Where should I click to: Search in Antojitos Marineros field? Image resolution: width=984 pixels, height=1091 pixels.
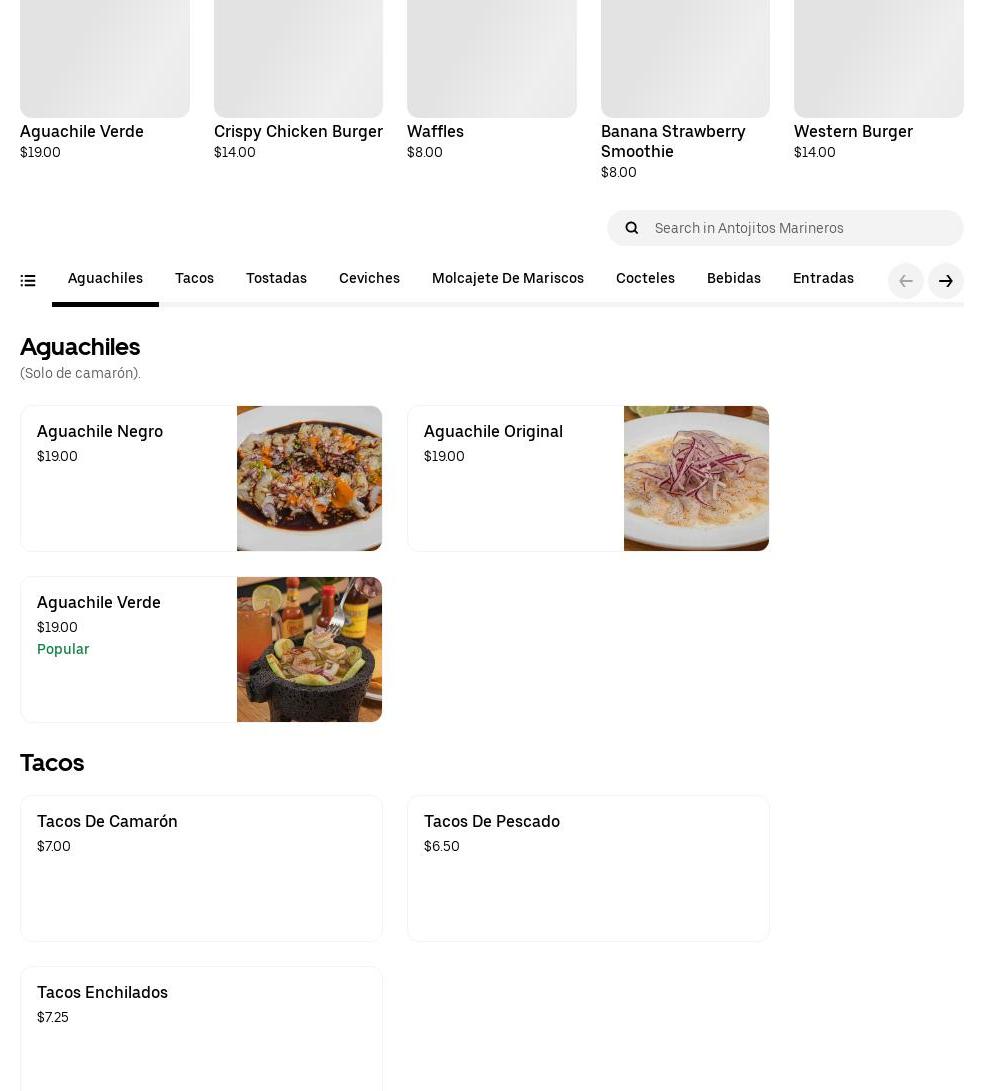(x=800, y=228)
